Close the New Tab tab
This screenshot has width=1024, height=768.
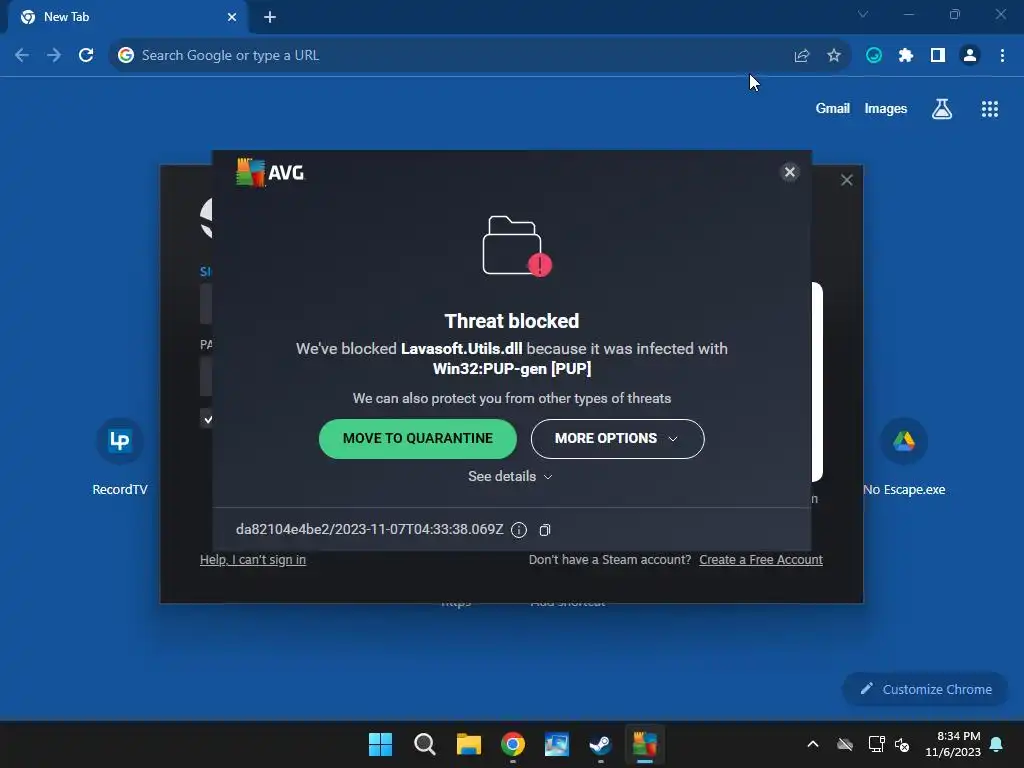pos(231,18)
